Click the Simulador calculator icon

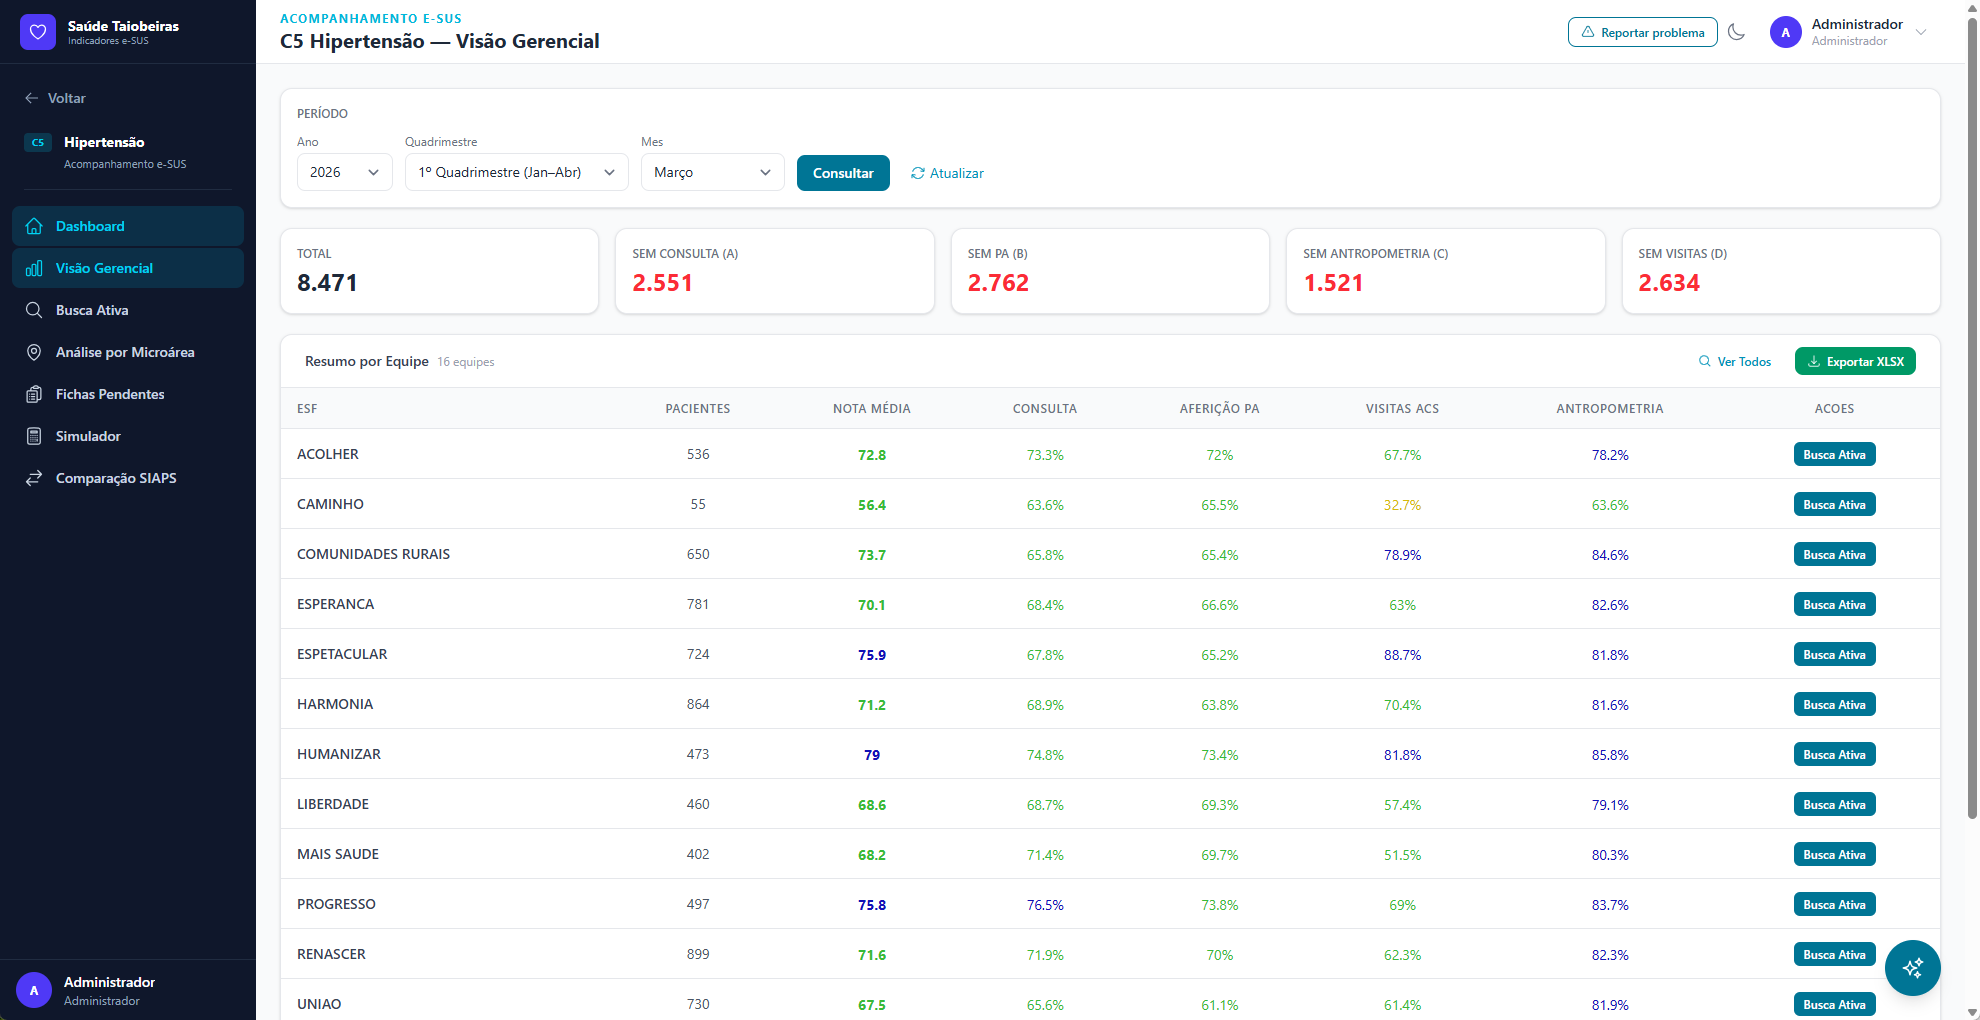click(34, 436)
